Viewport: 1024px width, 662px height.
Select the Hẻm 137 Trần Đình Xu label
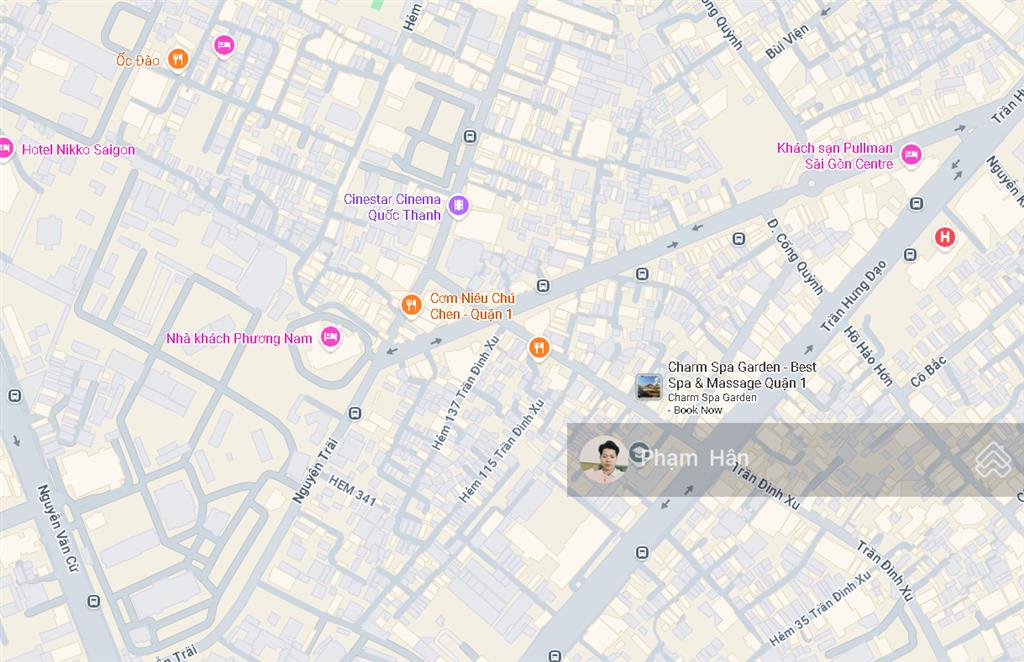tap(466, 393)
